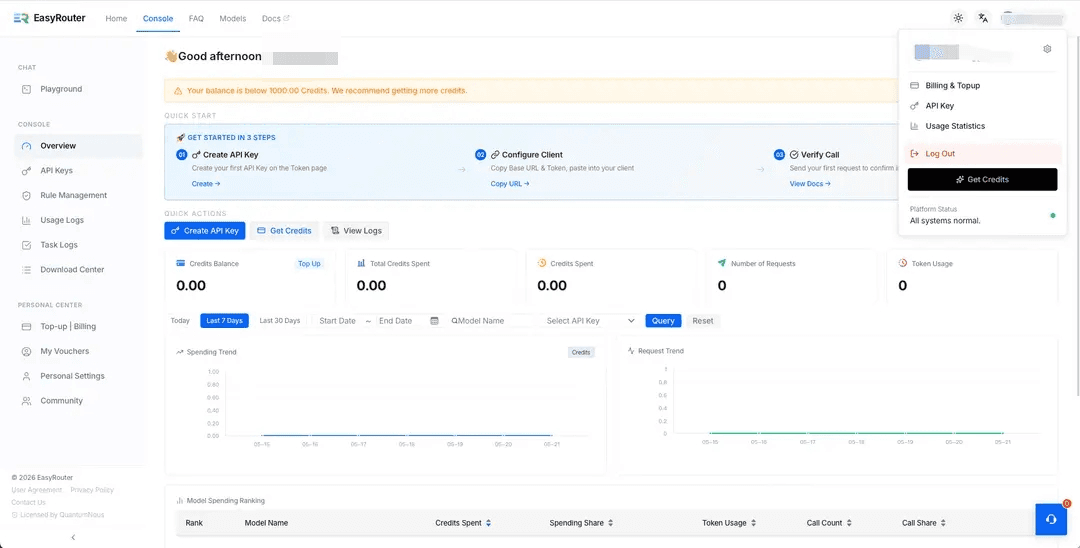This screenshot has height=548, width=1080.
Task: Click Top Up on Credits Balance card
Action: click(309, 264)
